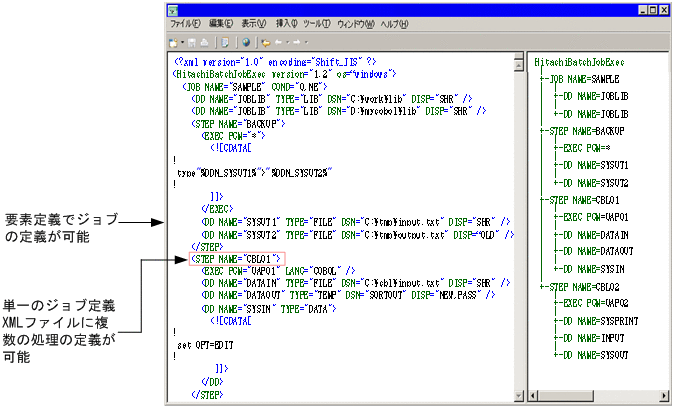Open the ツール(T) menu
Viewport: 679px width, 413px height.
[318, 23]
